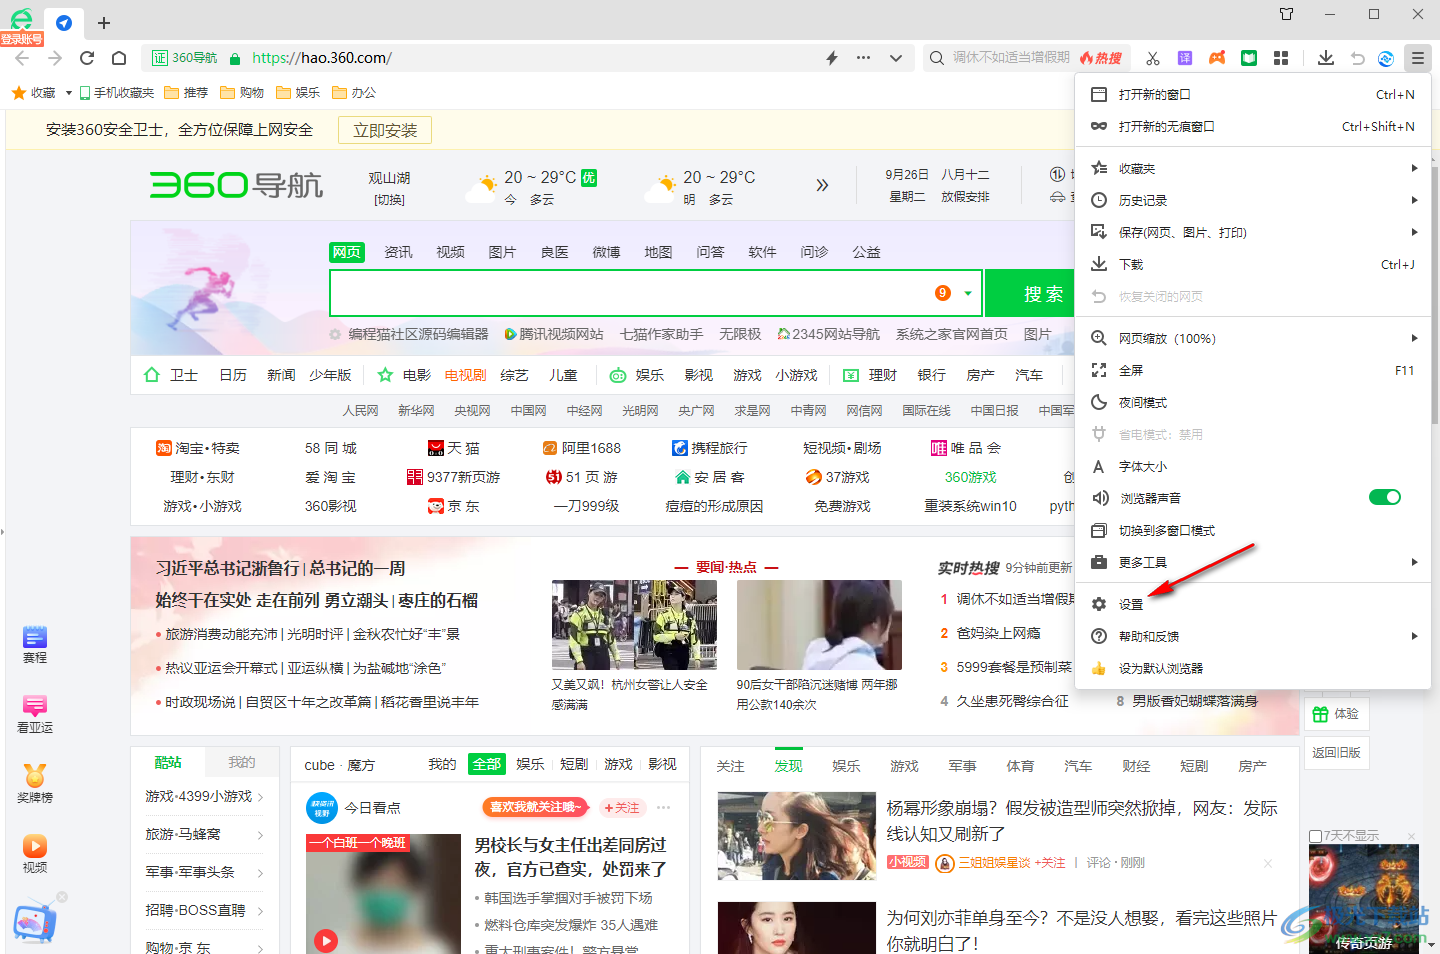Screen dimensions: 1440x954
Task: Expand the 帮助和反馈 submenu
Action: pyautogui.click(x=1253, y=636)
